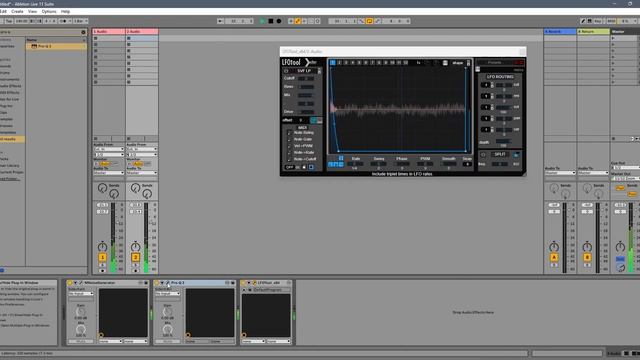Toggle the return B track activator

pyautogui.click(x=587, y=257)
